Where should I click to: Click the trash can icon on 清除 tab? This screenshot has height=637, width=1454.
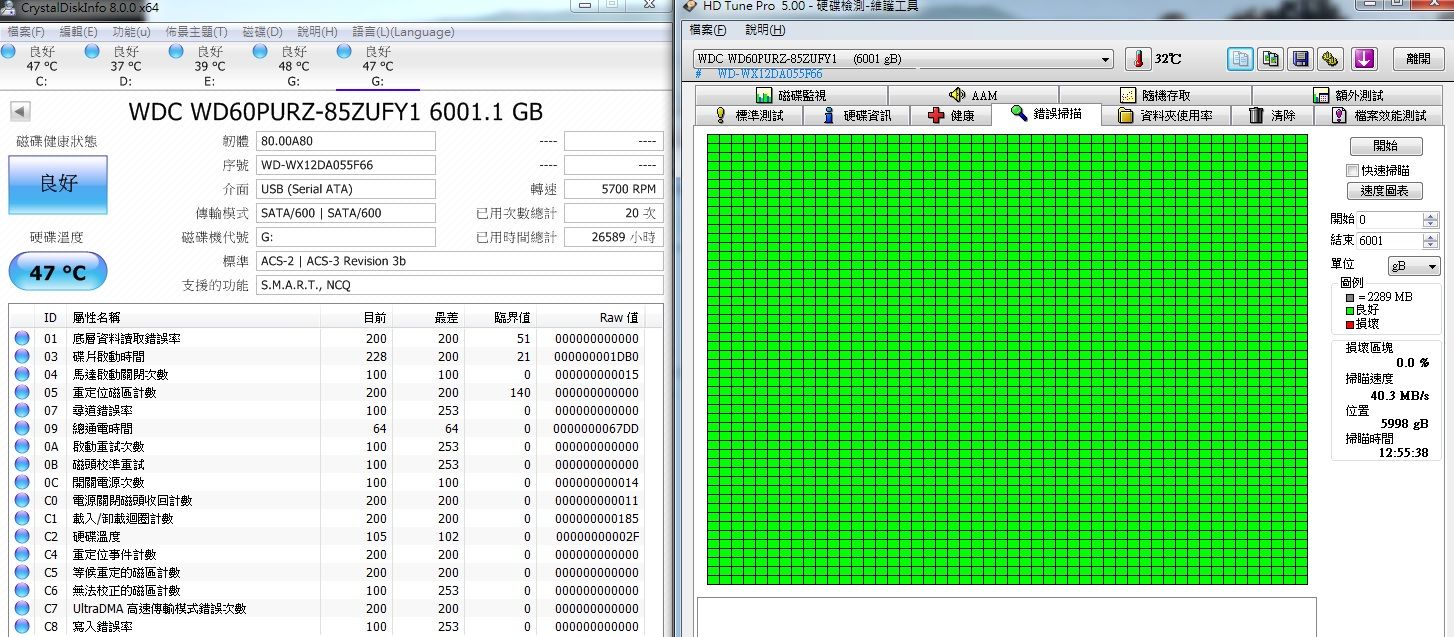tap(1256, 115)
